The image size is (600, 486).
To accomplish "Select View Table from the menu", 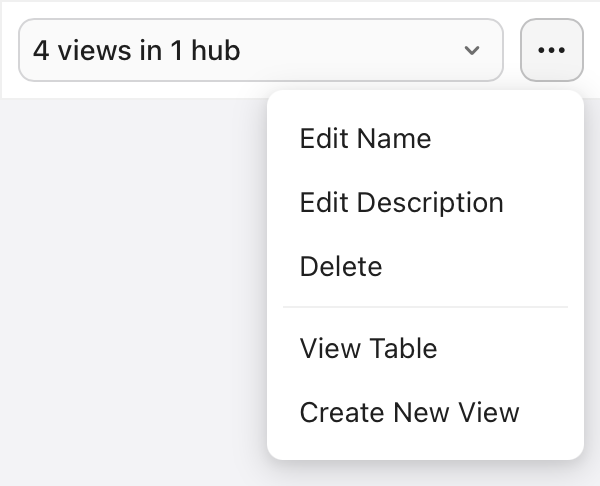I will point(368,348).
